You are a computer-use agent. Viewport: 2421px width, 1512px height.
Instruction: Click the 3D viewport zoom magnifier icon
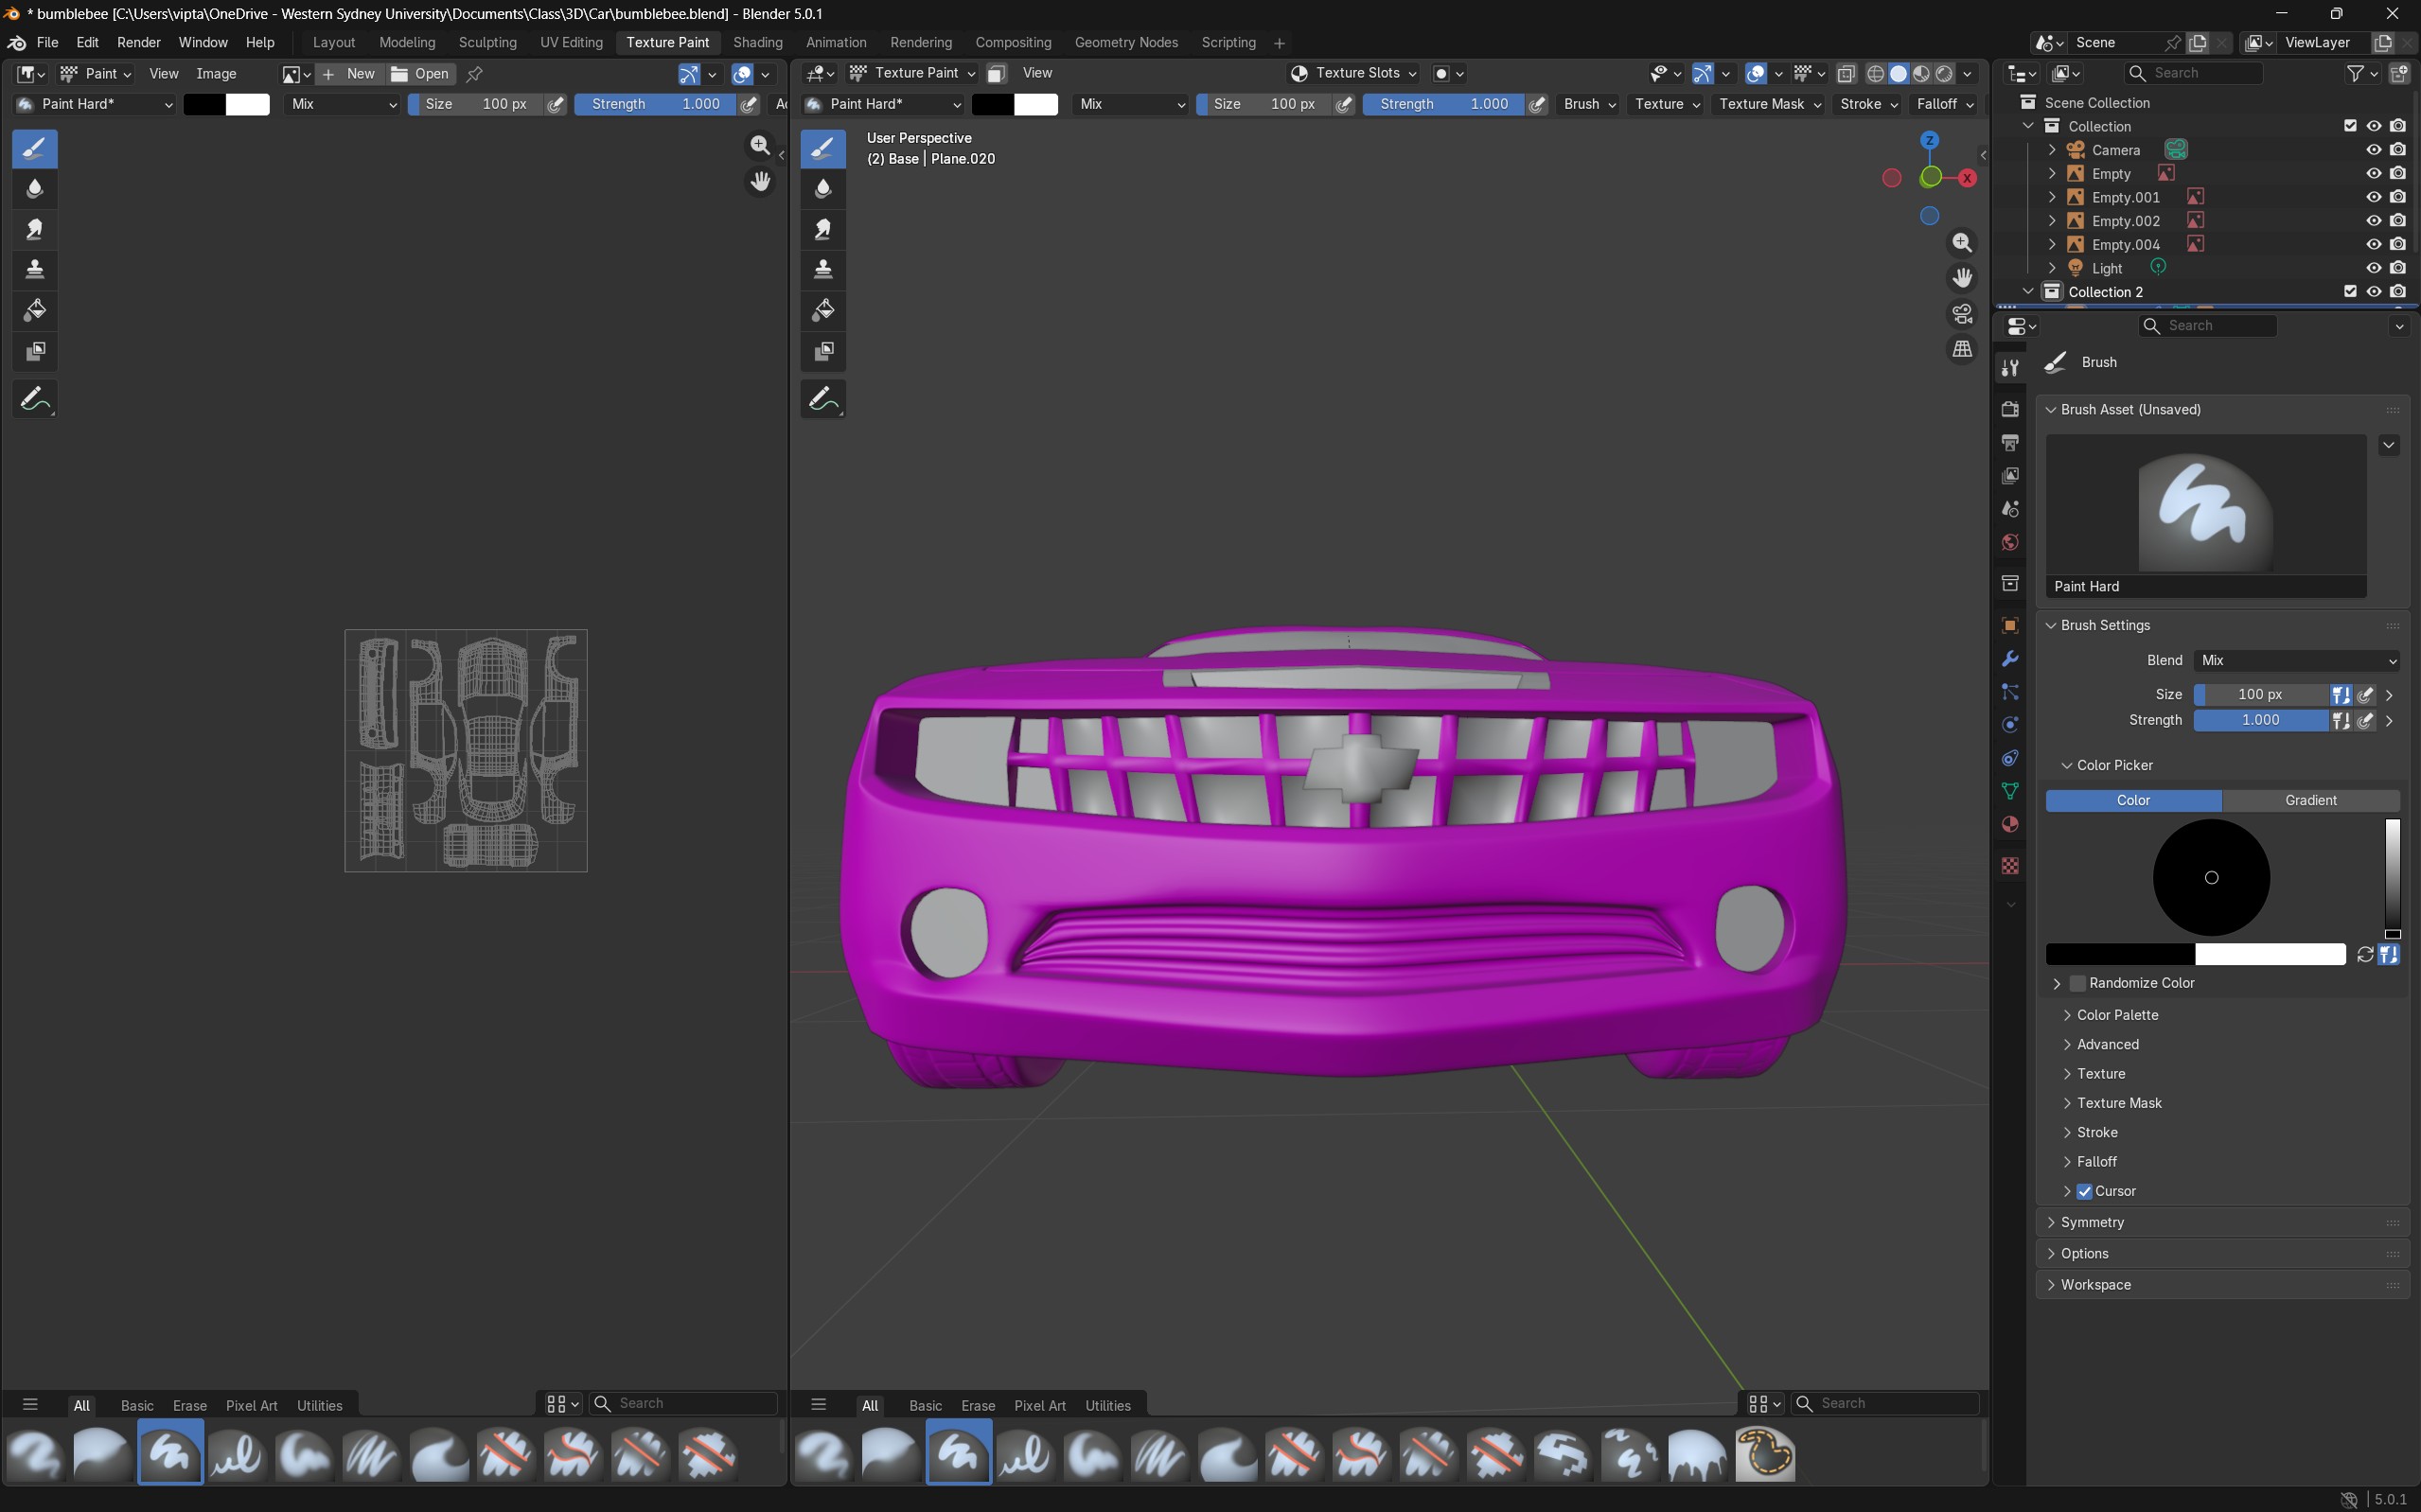coord(1962,243)
